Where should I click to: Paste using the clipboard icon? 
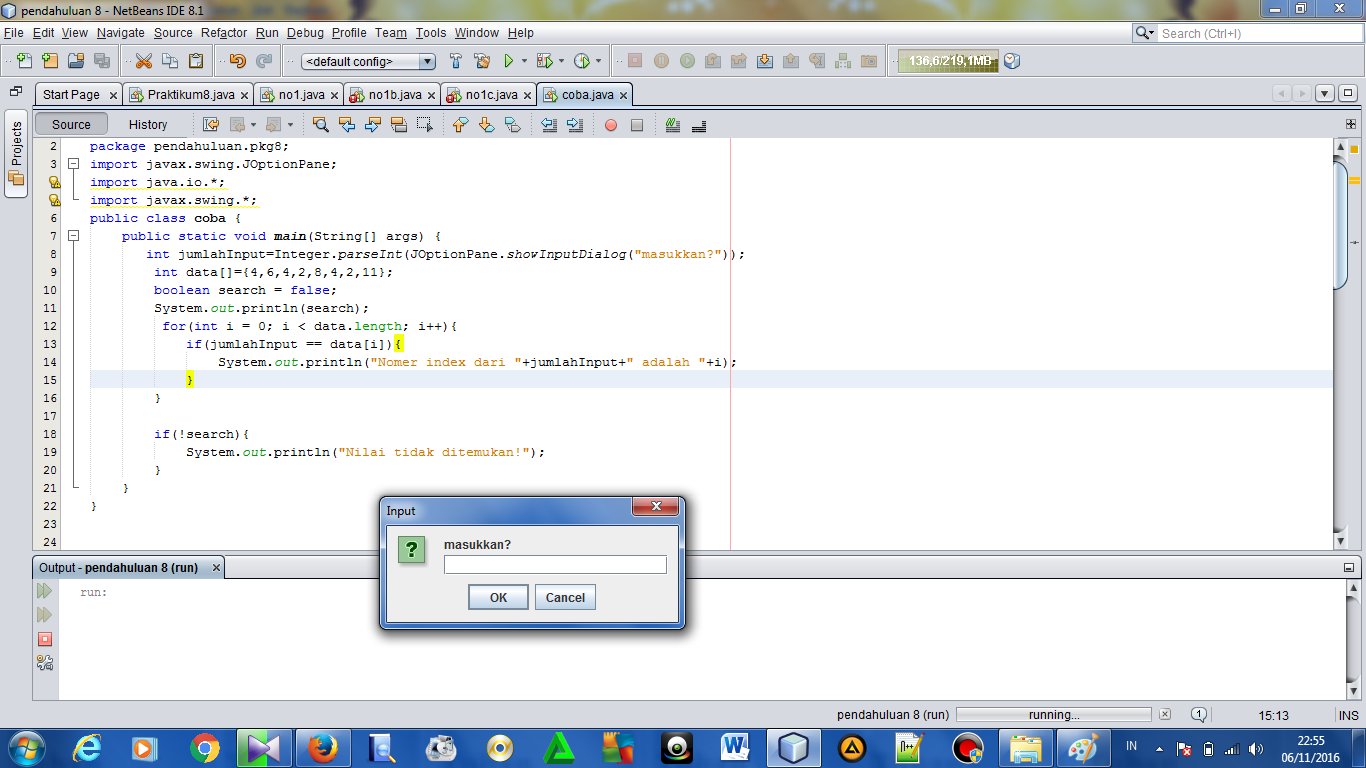click(x=196, y=61)
